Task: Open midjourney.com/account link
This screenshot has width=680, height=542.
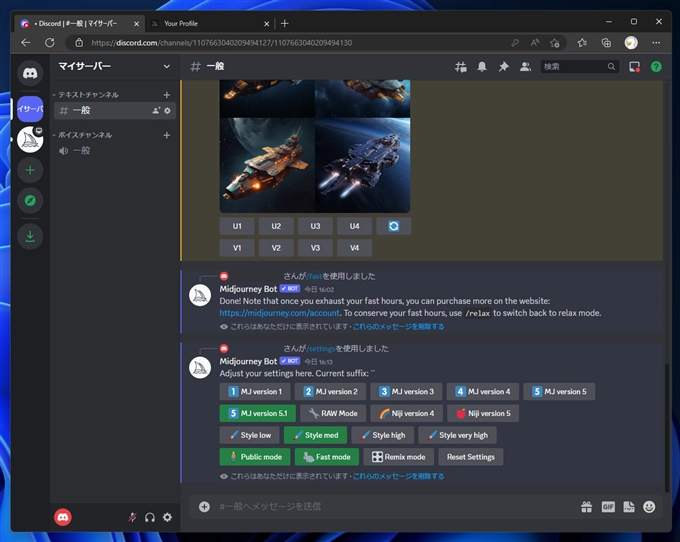Action: pos(280,313)
